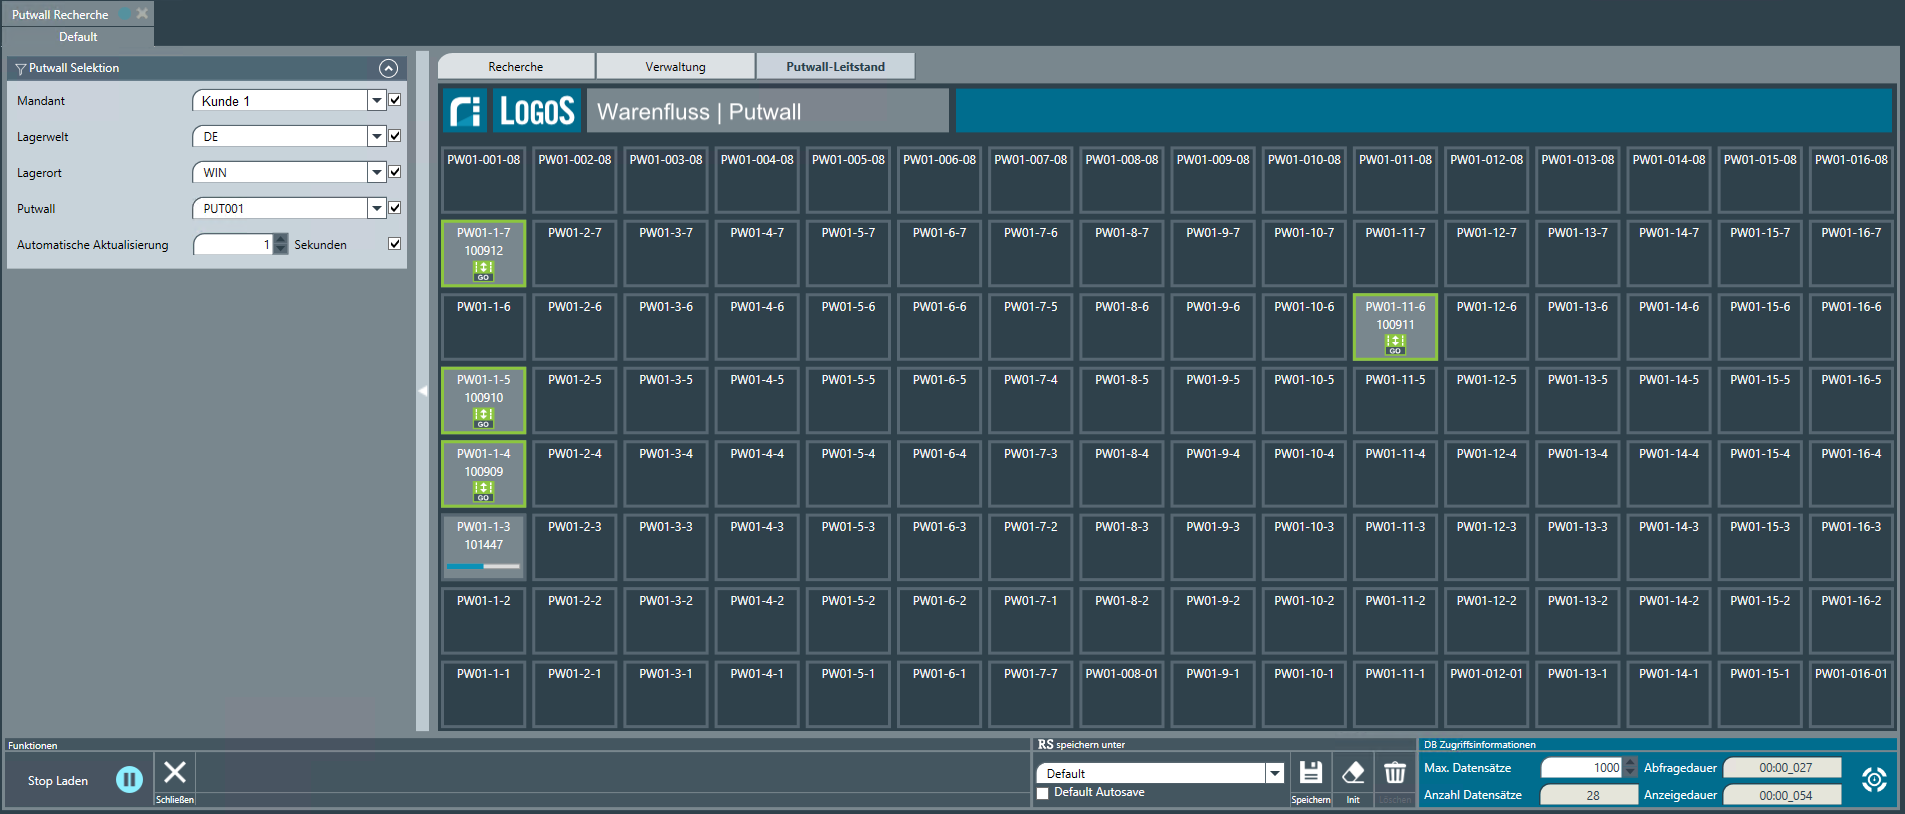Select slot PW01-8-5
Viewport: 1905px width, 814px height.
1122,400
